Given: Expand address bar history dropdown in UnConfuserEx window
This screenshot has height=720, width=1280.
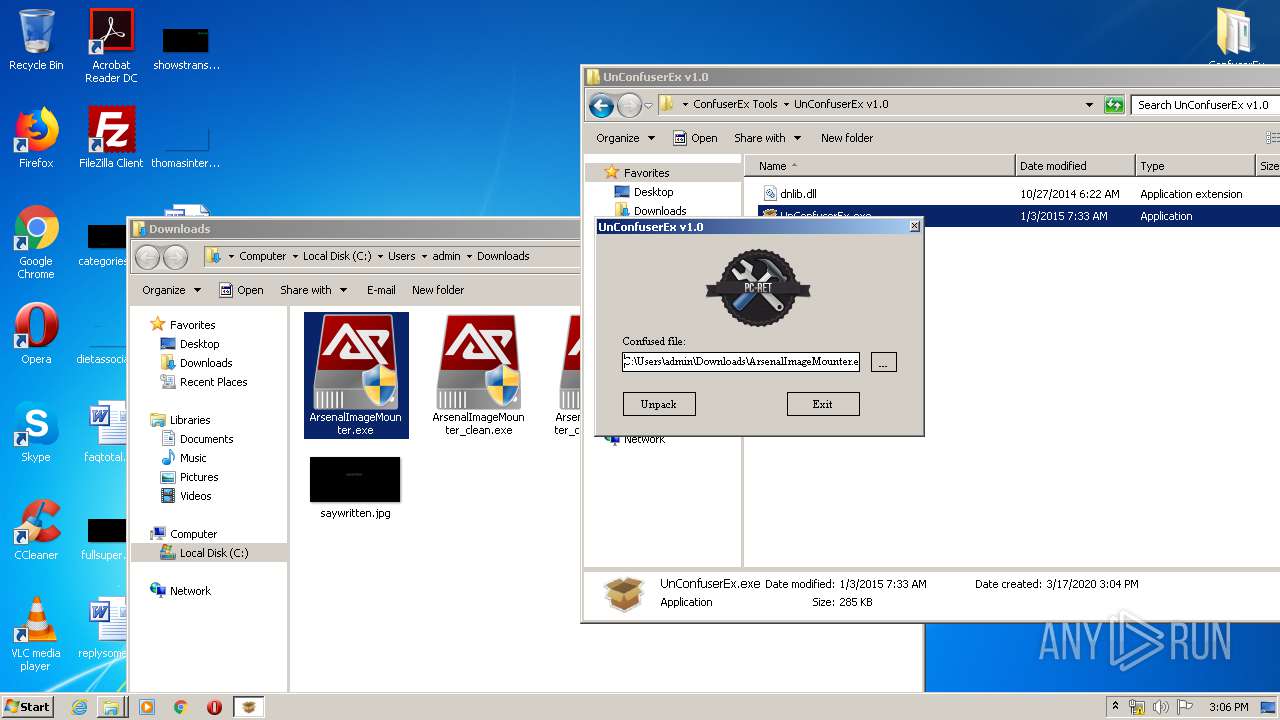Looking at the screenshot, I should coord(1089,104).
